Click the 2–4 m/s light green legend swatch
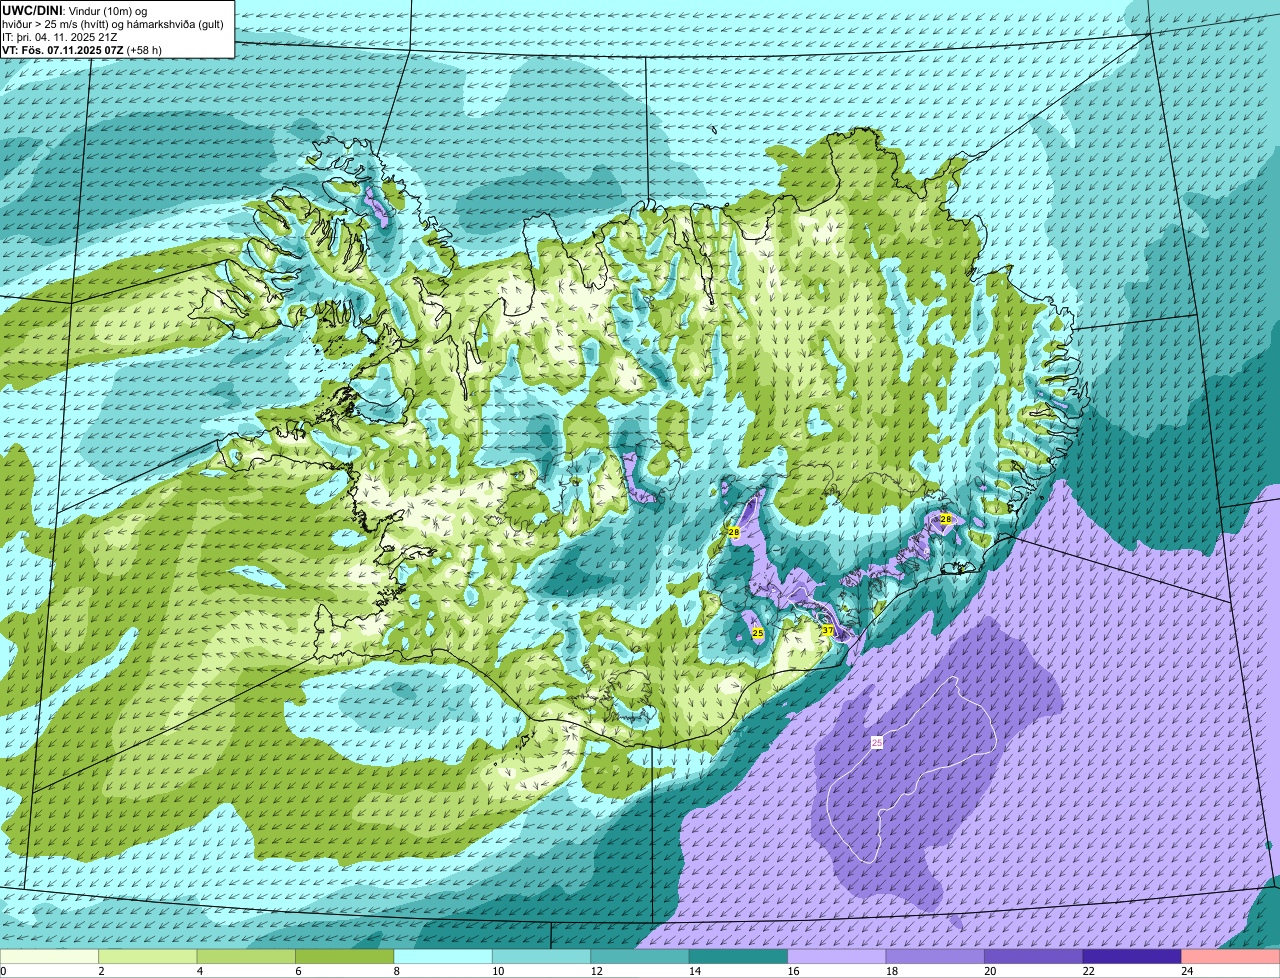 click(148, 956)
